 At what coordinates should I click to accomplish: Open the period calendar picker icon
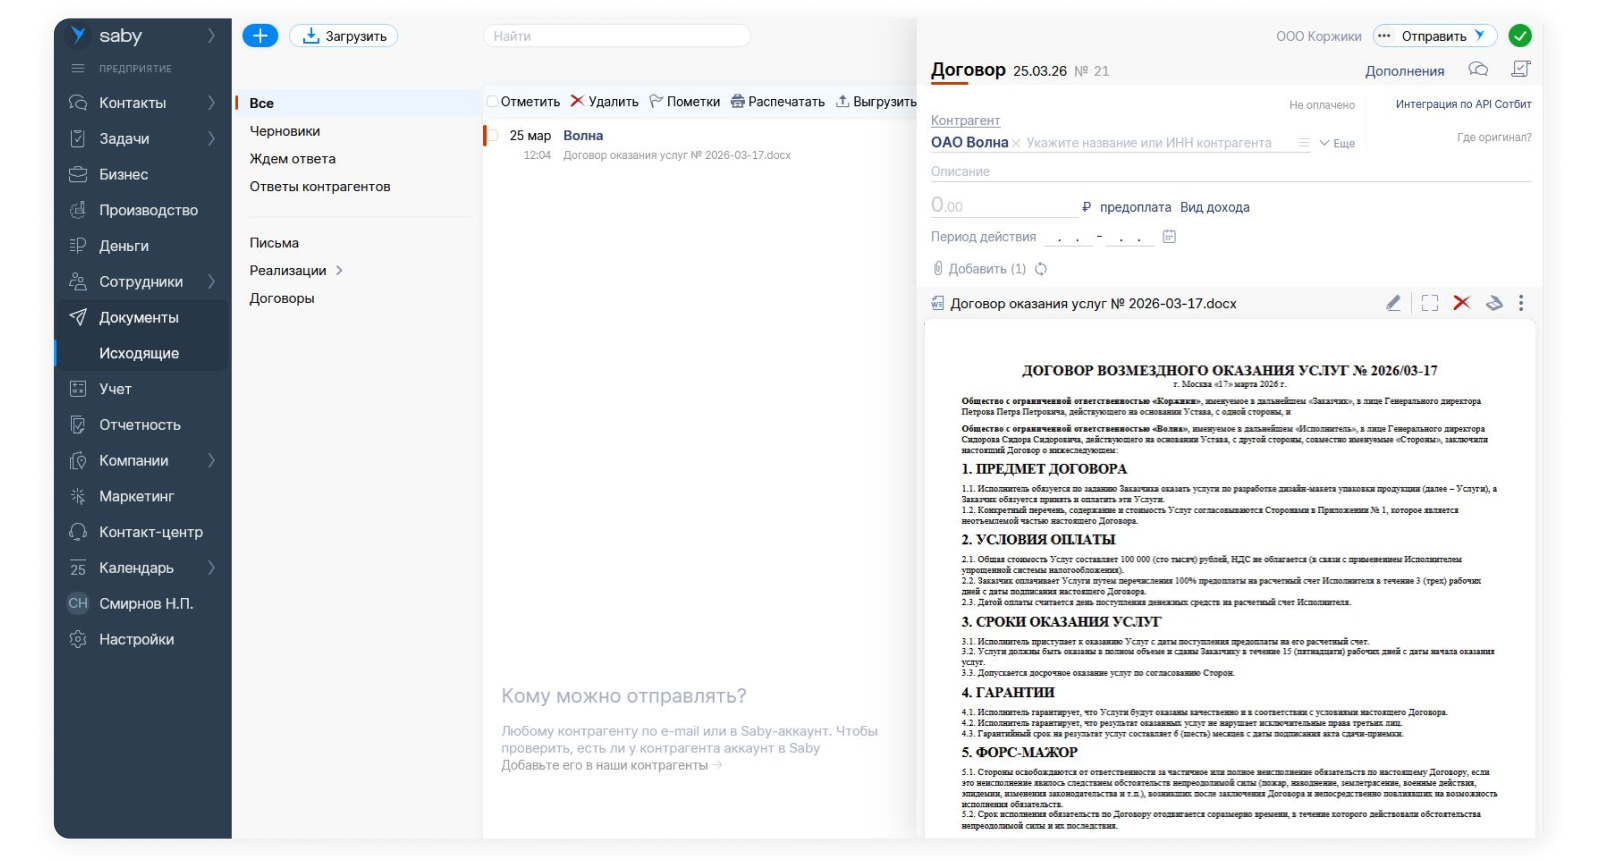(1169, 237)
